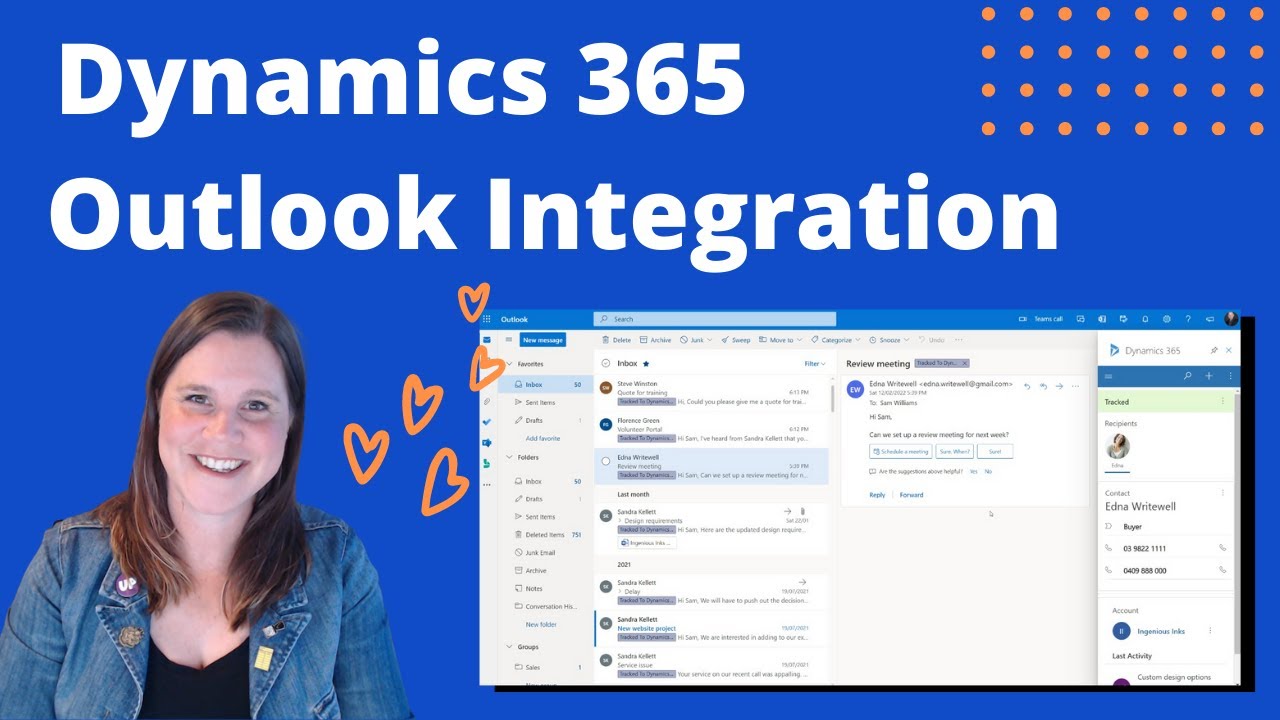Open the Deleted Items folder
Screen dimensions: 1280x720
pos(548,535)
